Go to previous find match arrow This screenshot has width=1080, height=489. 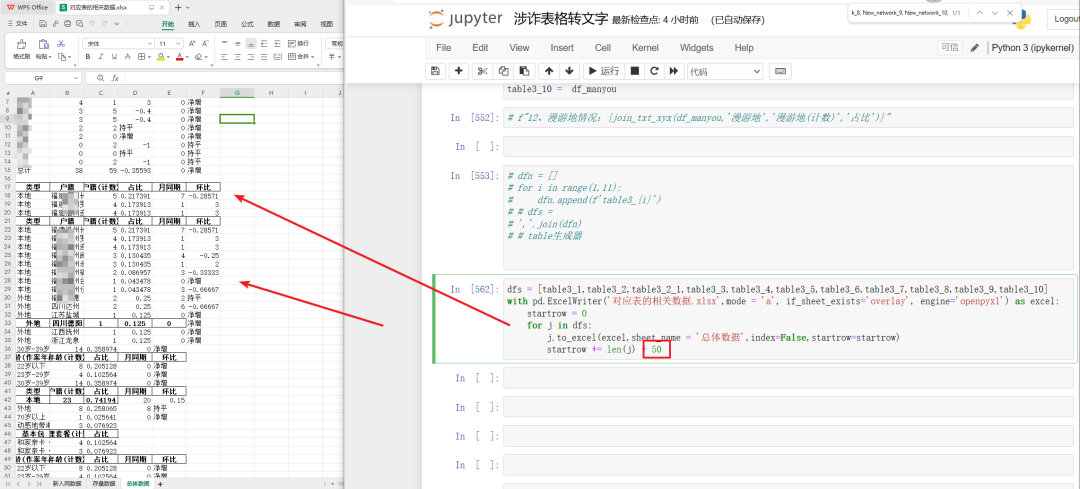979,13
